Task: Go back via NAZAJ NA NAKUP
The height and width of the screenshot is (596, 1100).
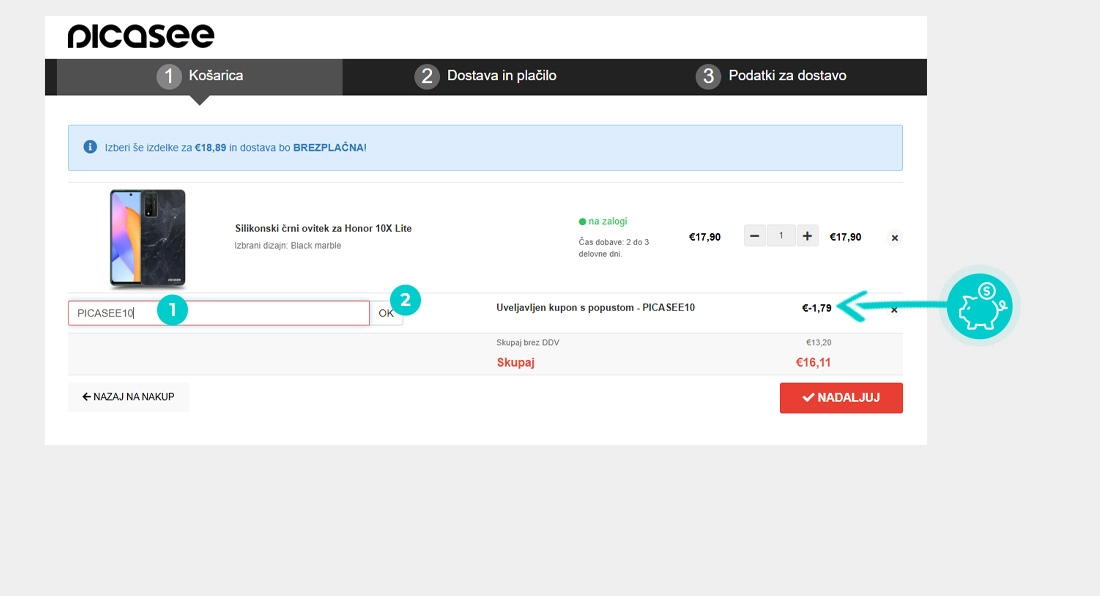Action: 128,397
